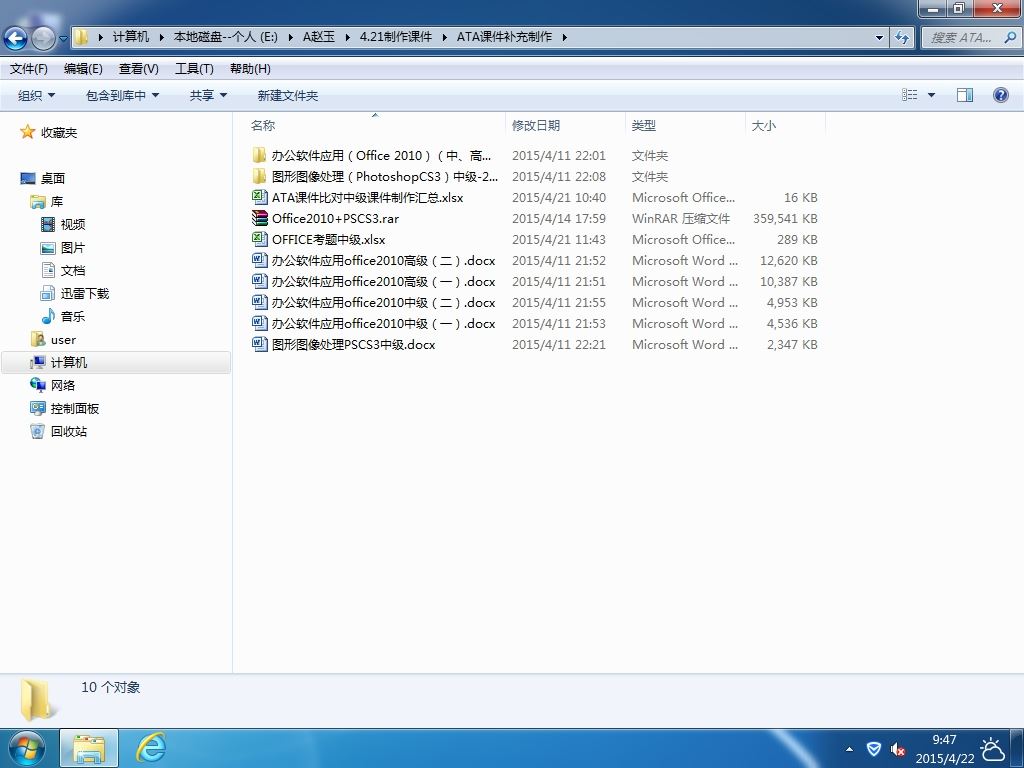Click the 文档 library icon
This screenshot has height=768, width=1024.
point(48,270)
